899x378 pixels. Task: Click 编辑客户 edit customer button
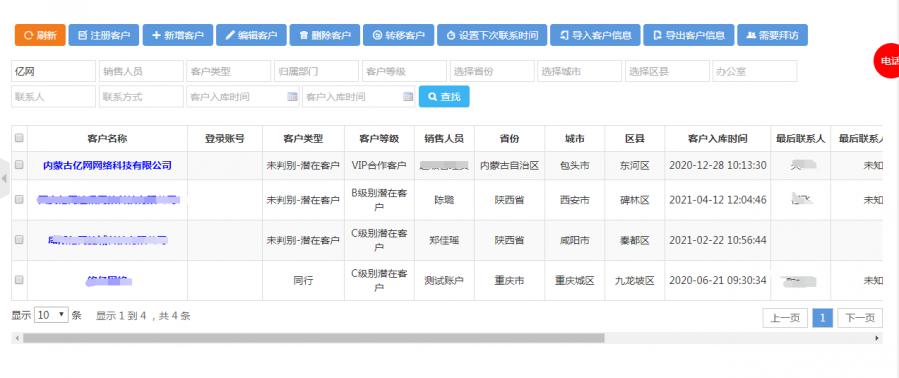[x=251, y=35]
